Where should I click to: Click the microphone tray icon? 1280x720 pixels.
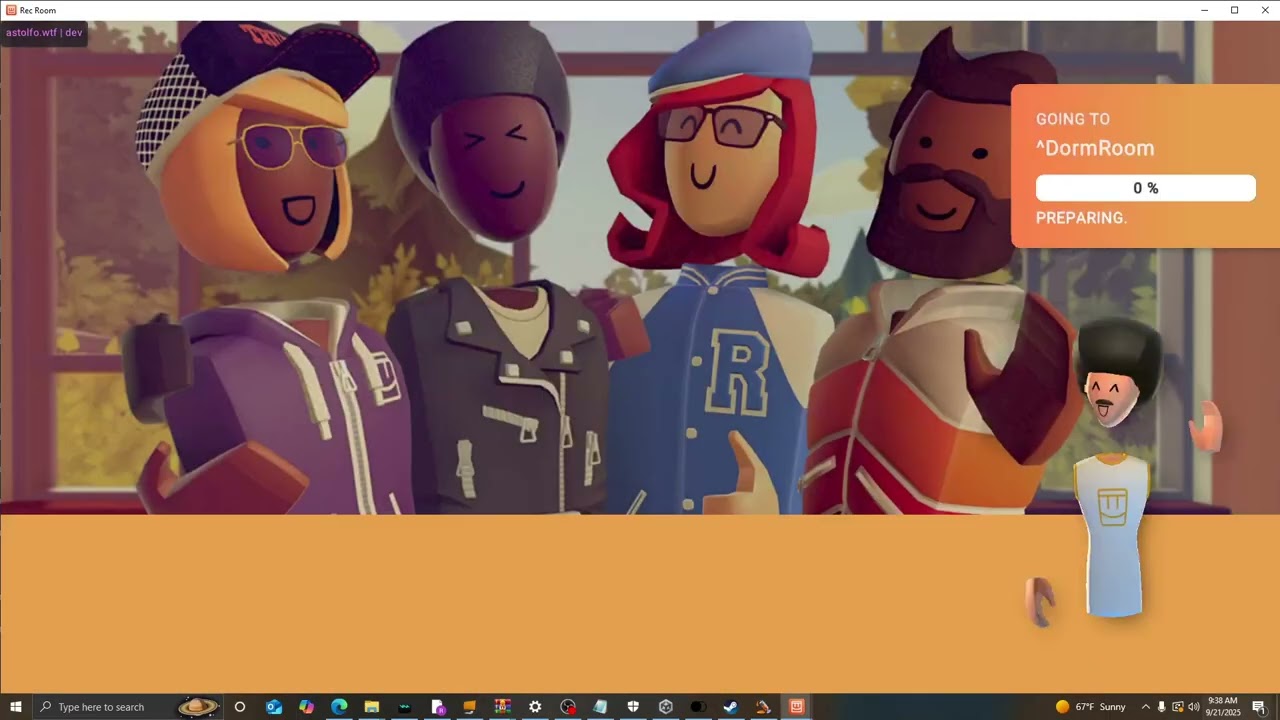pyautogui.click(x=1161, y=707)
